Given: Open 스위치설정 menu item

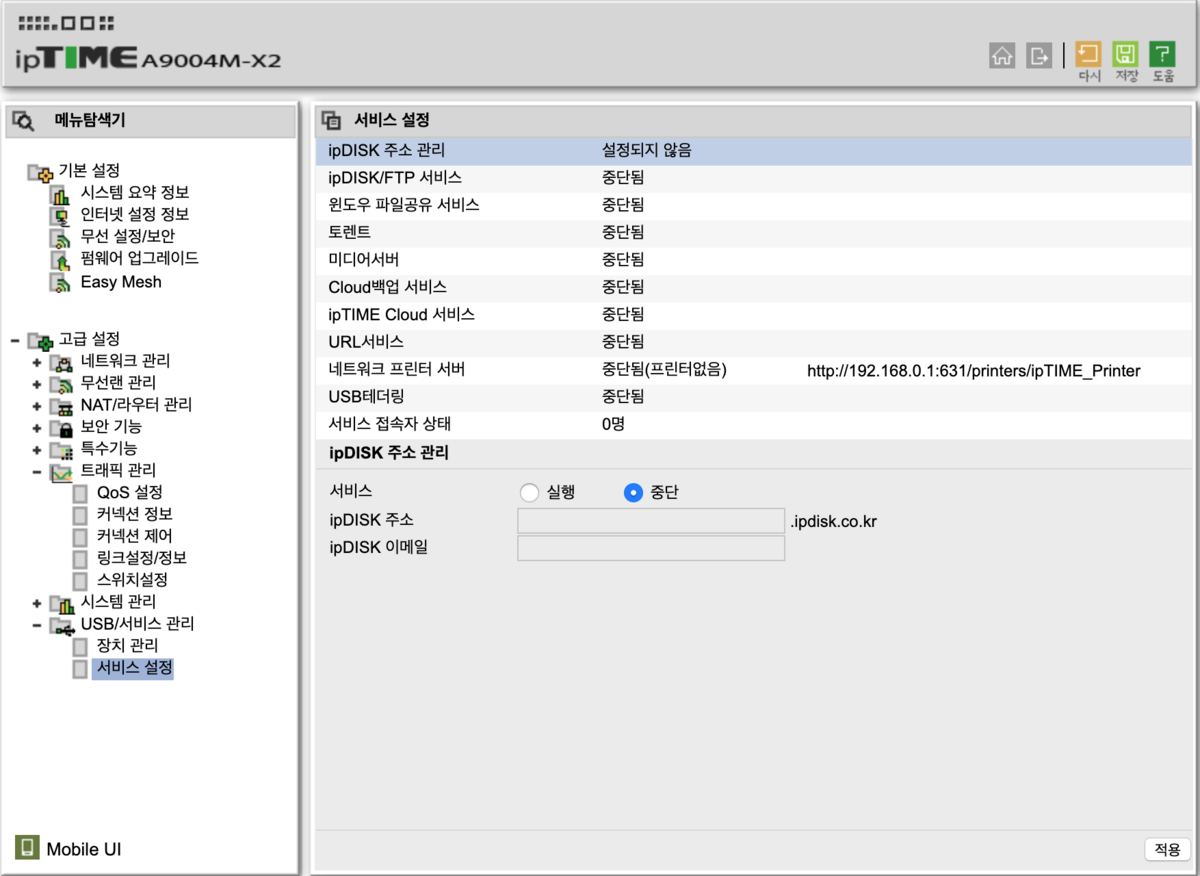Looking at the screenshot, I should [x=131, y=580].
